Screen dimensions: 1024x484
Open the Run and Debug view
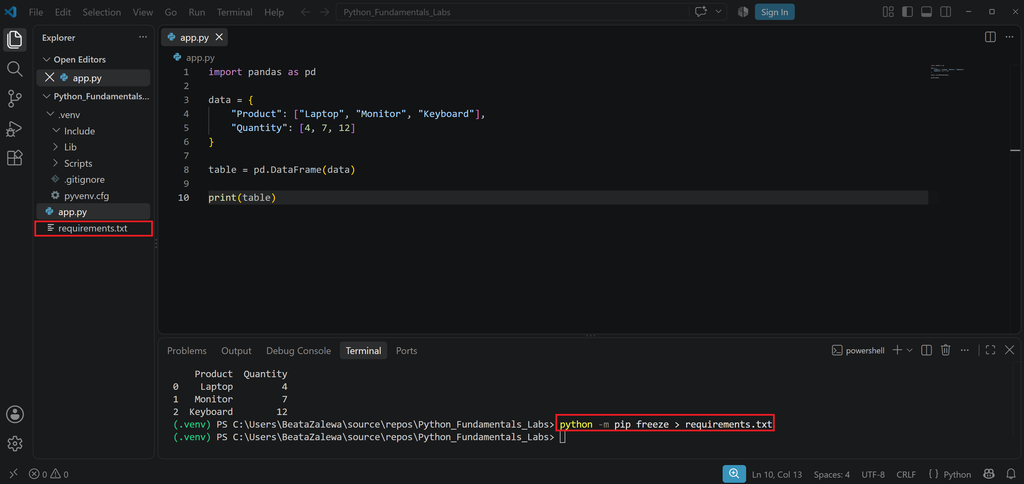(x=14, y=128)
